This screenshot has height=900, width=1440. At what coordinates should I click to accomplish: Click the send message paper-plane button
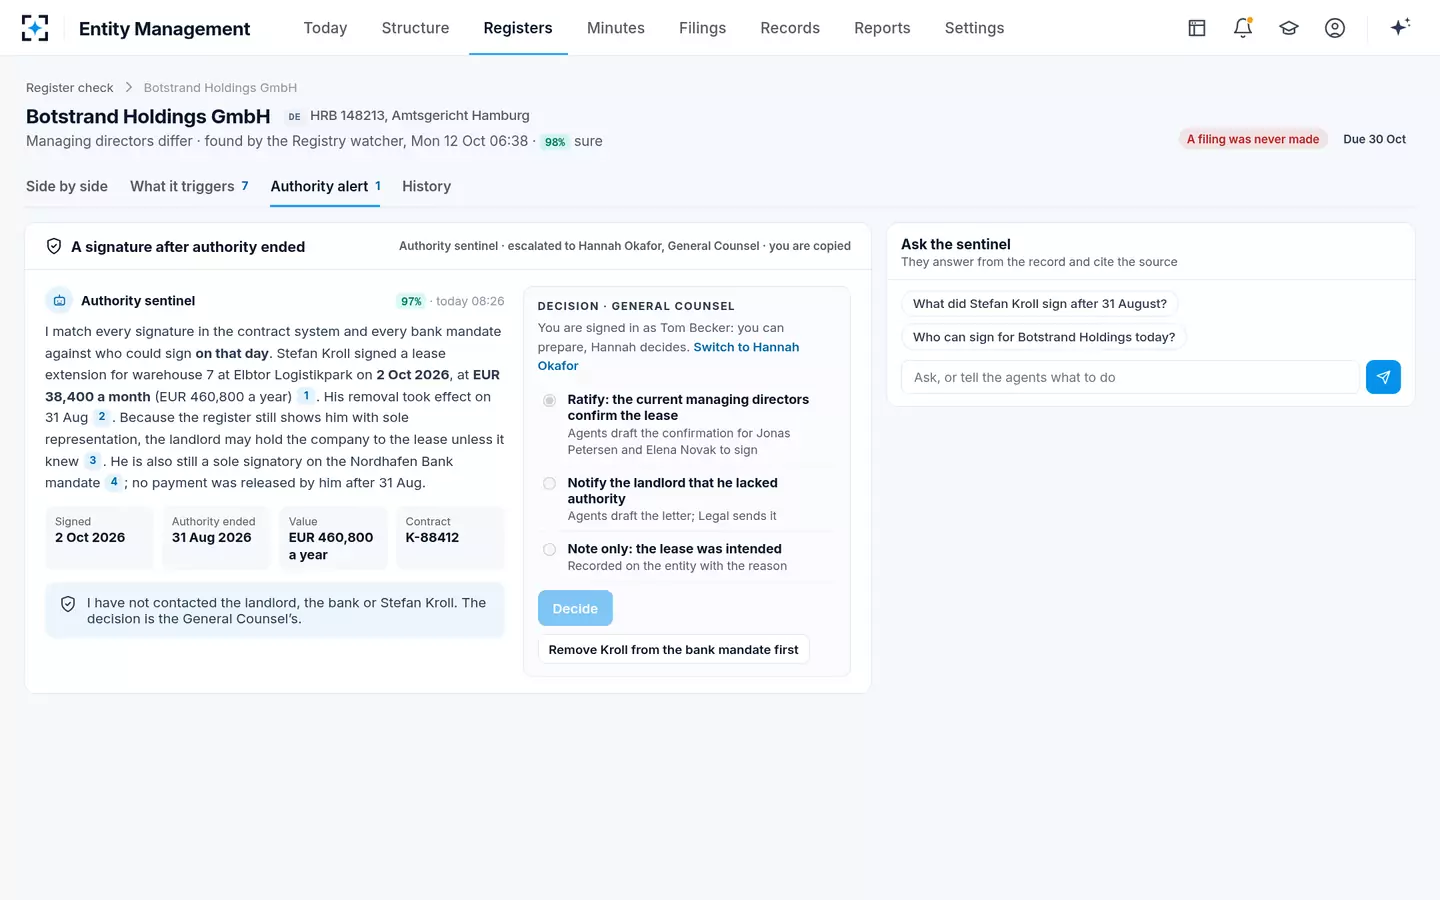(1383, 377)
